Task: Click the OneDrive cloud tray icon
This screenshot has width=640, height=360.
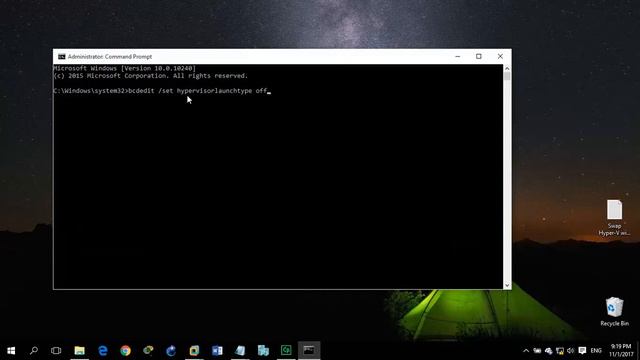Action: [549, 351]
